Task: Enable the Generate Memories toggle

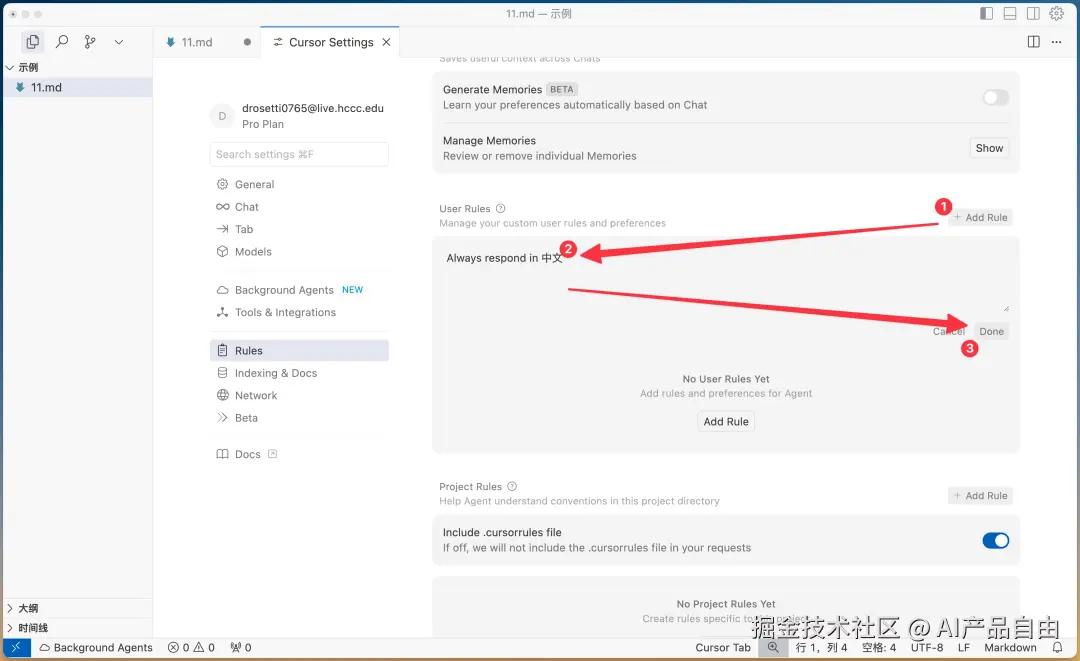Action: tap(995, 97)
